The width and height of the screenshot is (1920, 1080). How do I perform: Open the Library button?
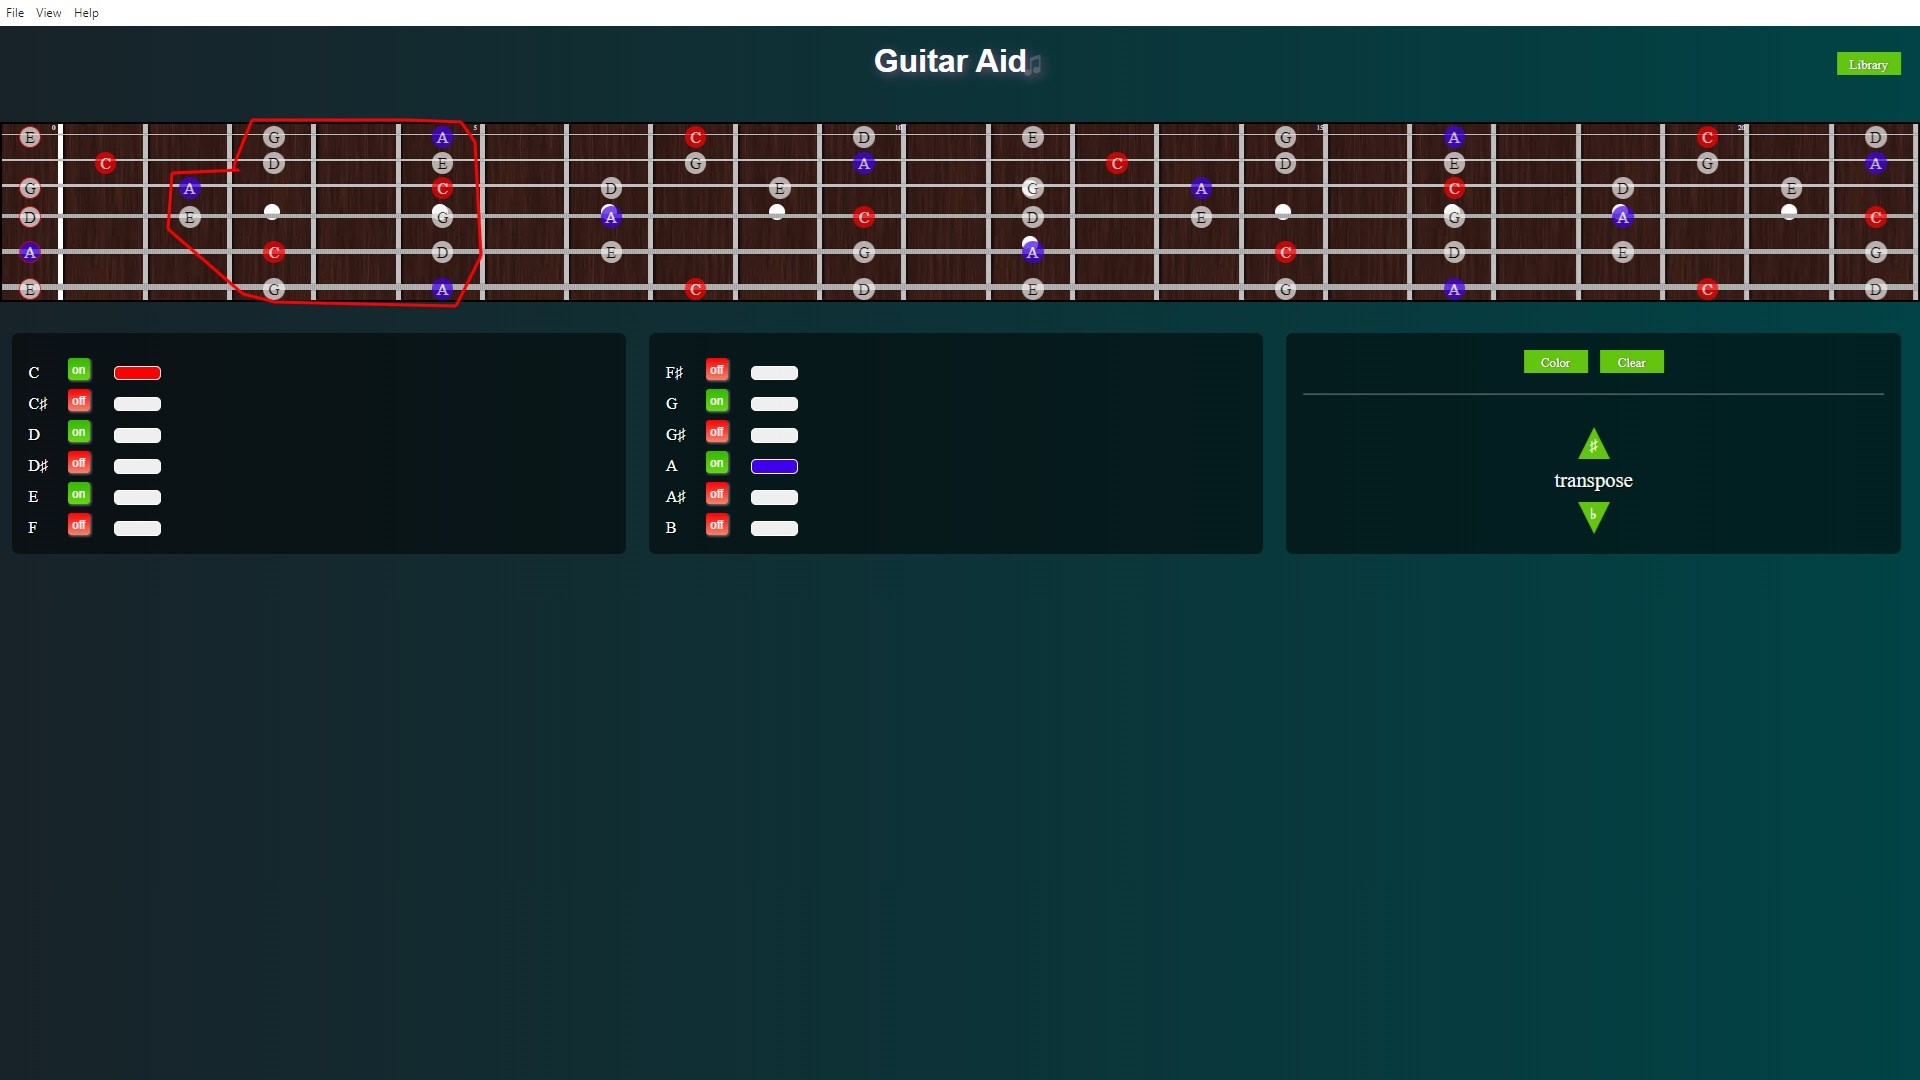1867,64
